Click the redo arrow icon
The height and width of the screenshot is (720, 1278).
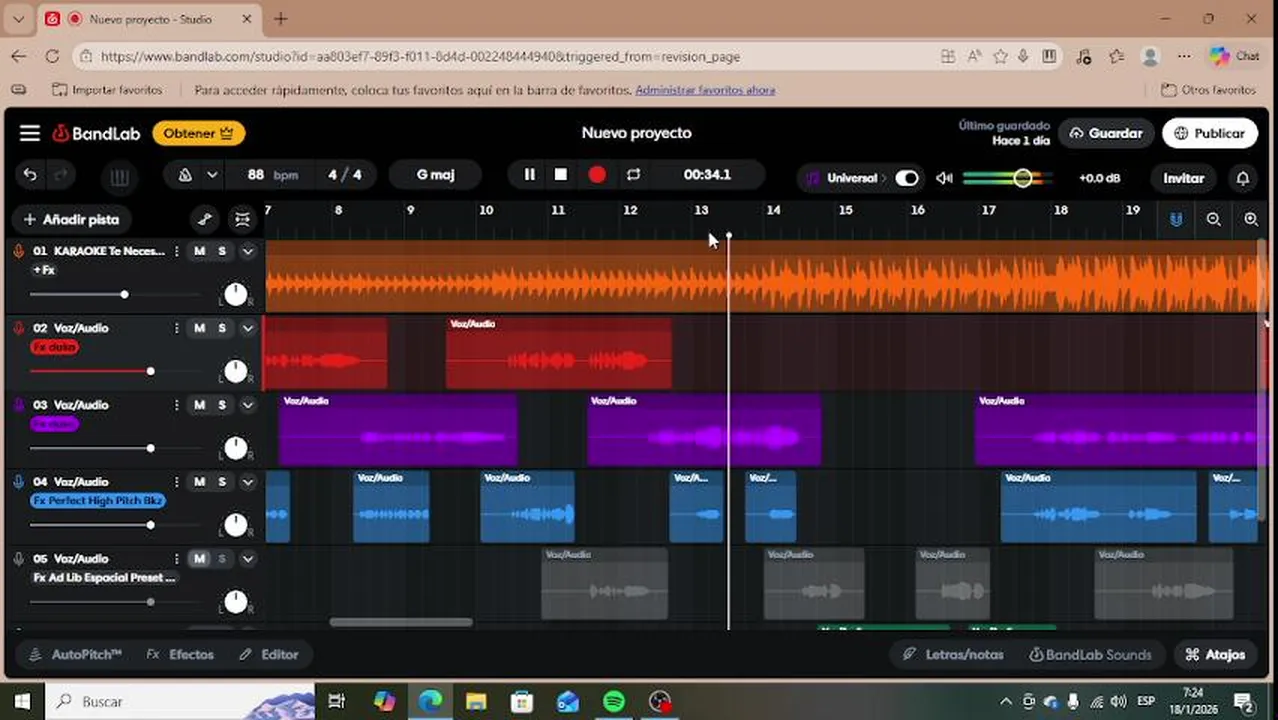click(60, 175)
